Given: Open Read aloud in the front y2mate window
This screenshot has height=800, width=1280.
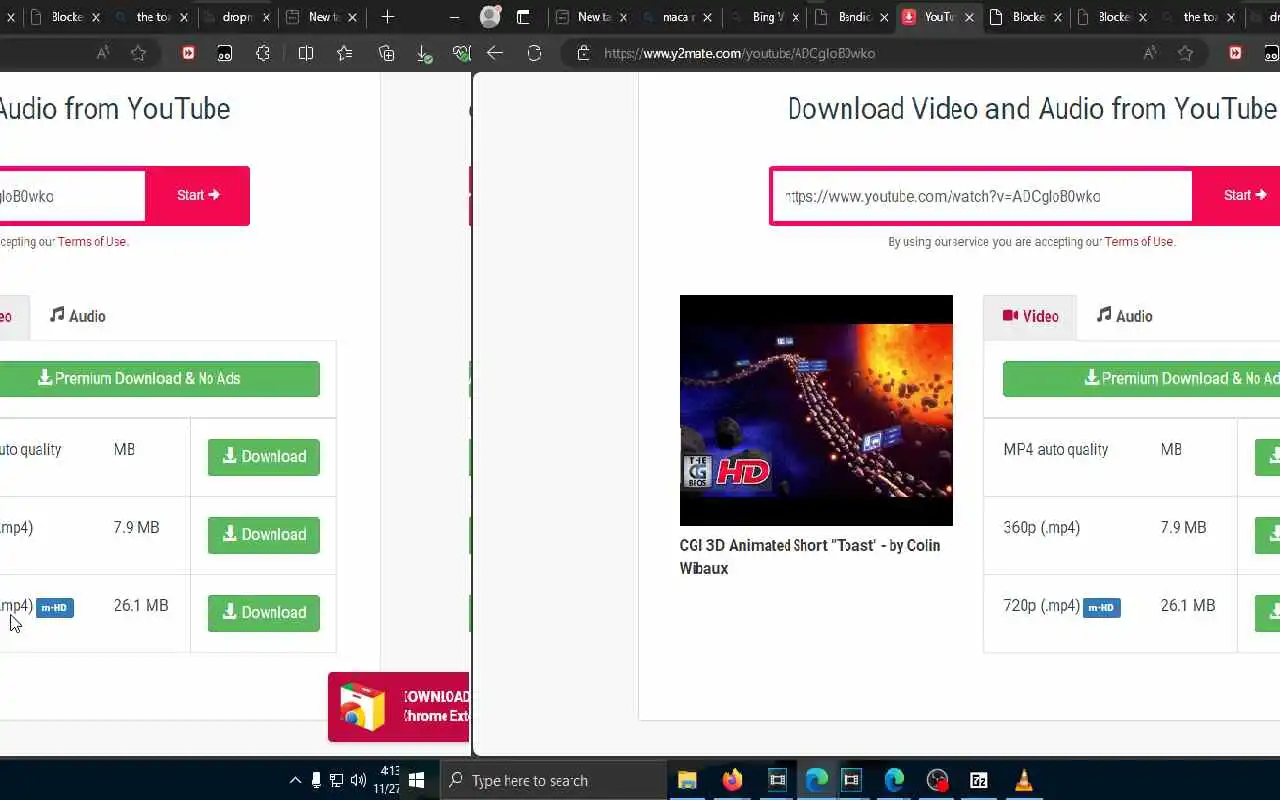Looking at the screenshot, I should point(1150,53).
